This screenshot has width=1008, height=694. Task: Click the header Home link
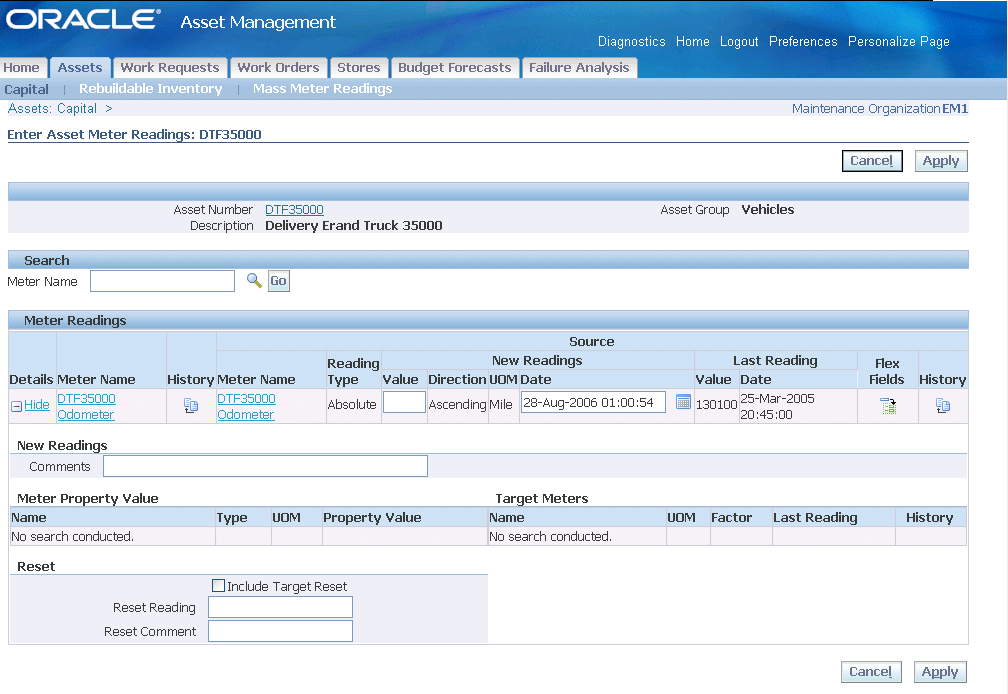692,41
